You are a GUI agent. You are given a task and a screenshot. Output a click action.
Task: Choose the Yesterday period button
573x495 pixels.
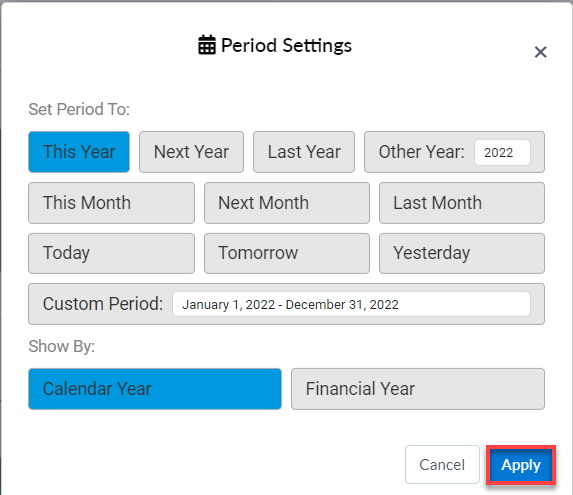pyautogui.click(x=462, y=253)
